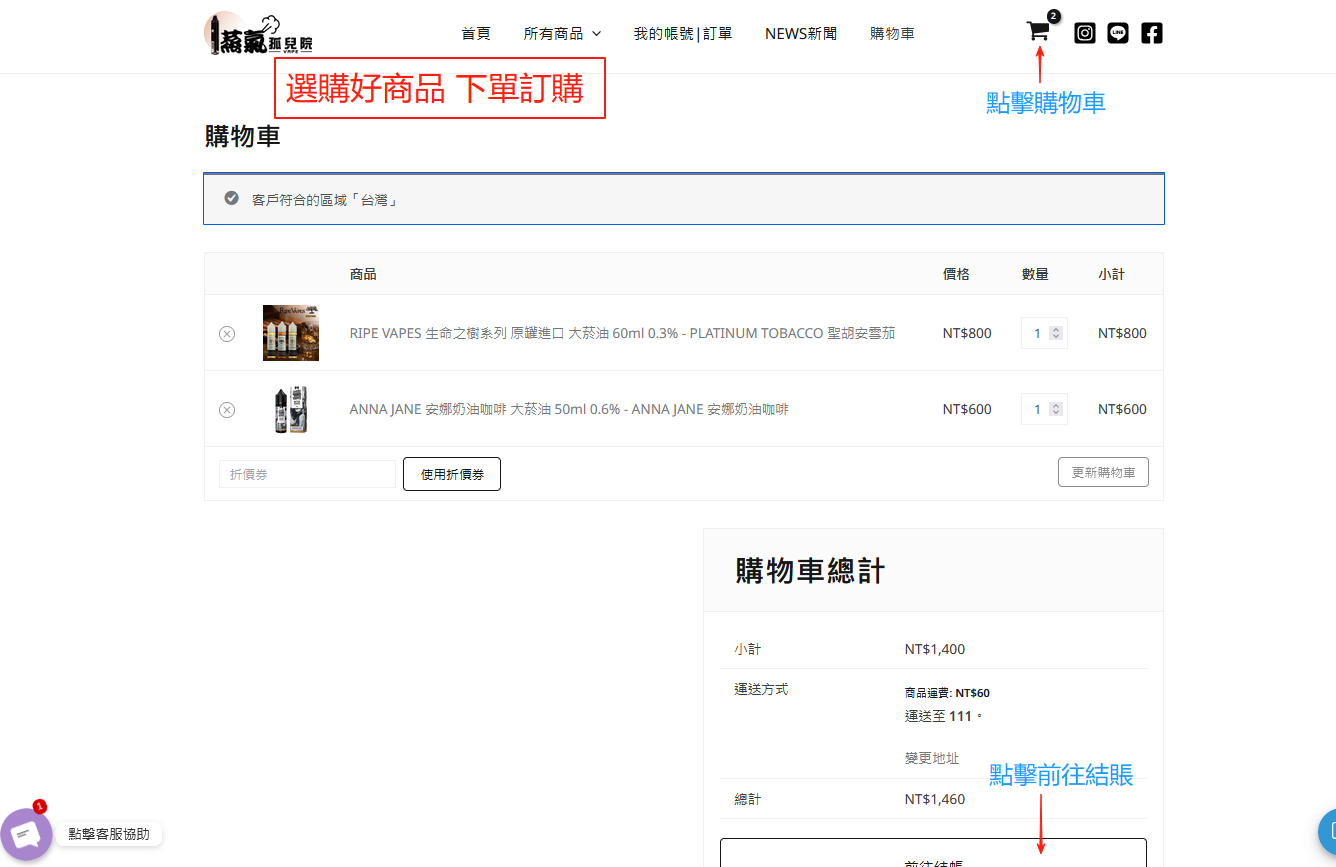
Task: Focus the 折價券 coupon input field
Action: tap(307, 475)
